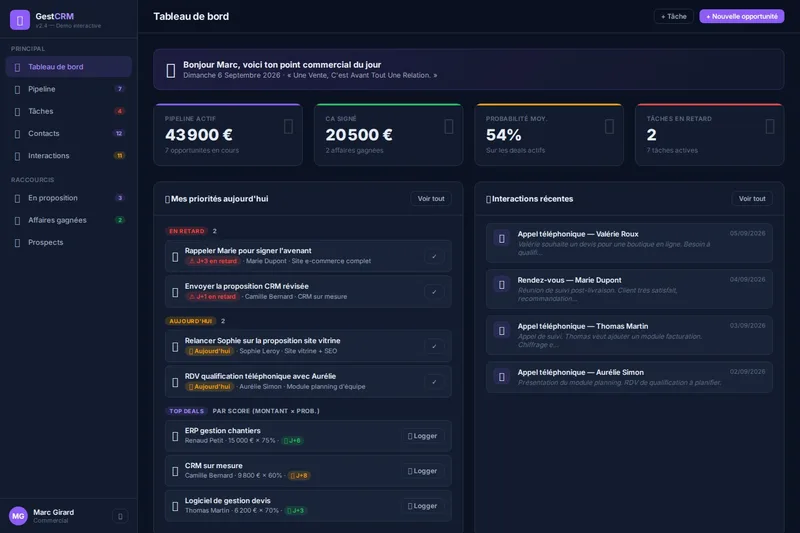Click Logger for Logiciel de gestion devis

[422, 506]
